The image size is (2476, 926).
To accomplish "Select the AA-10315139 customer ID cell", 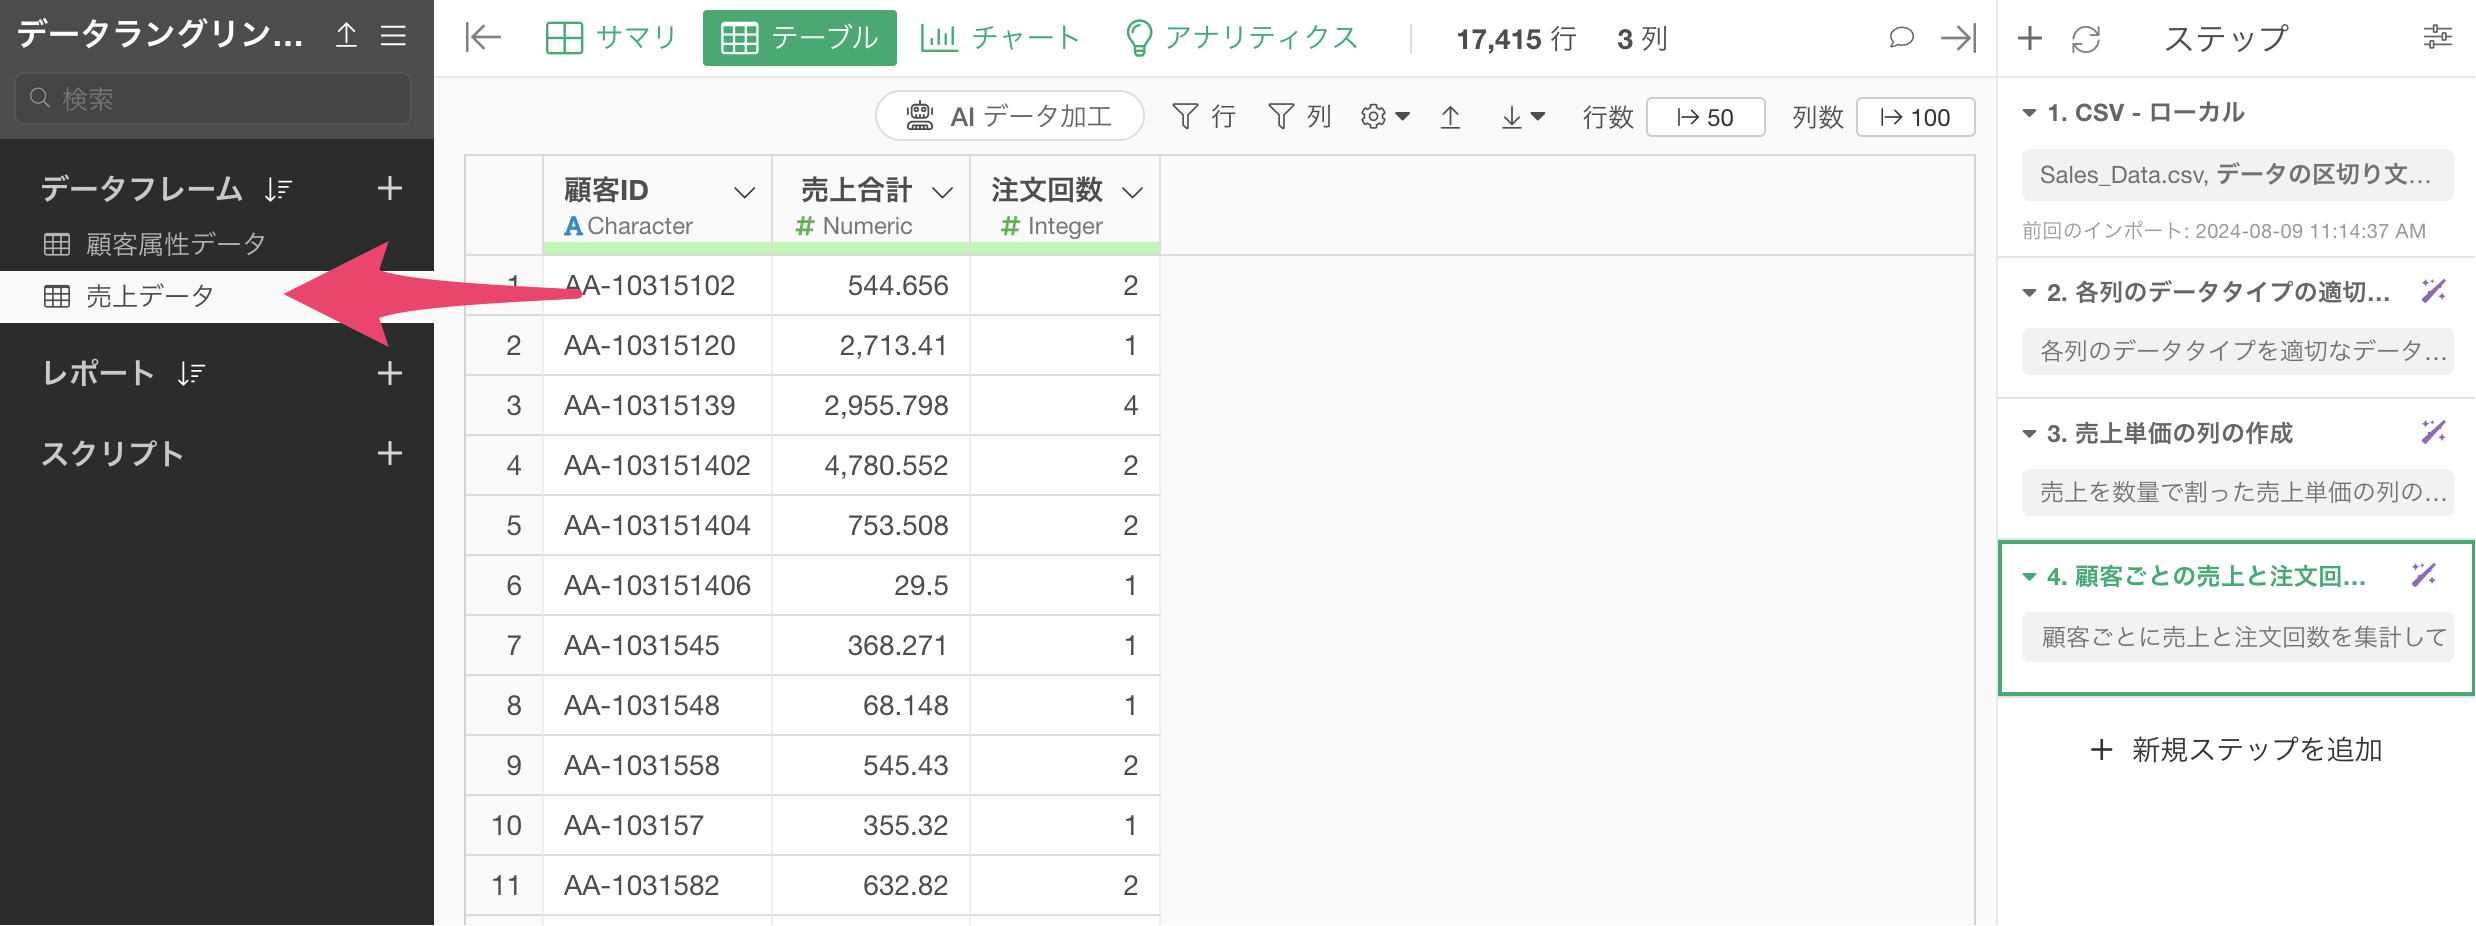I will tap(657, 406).
